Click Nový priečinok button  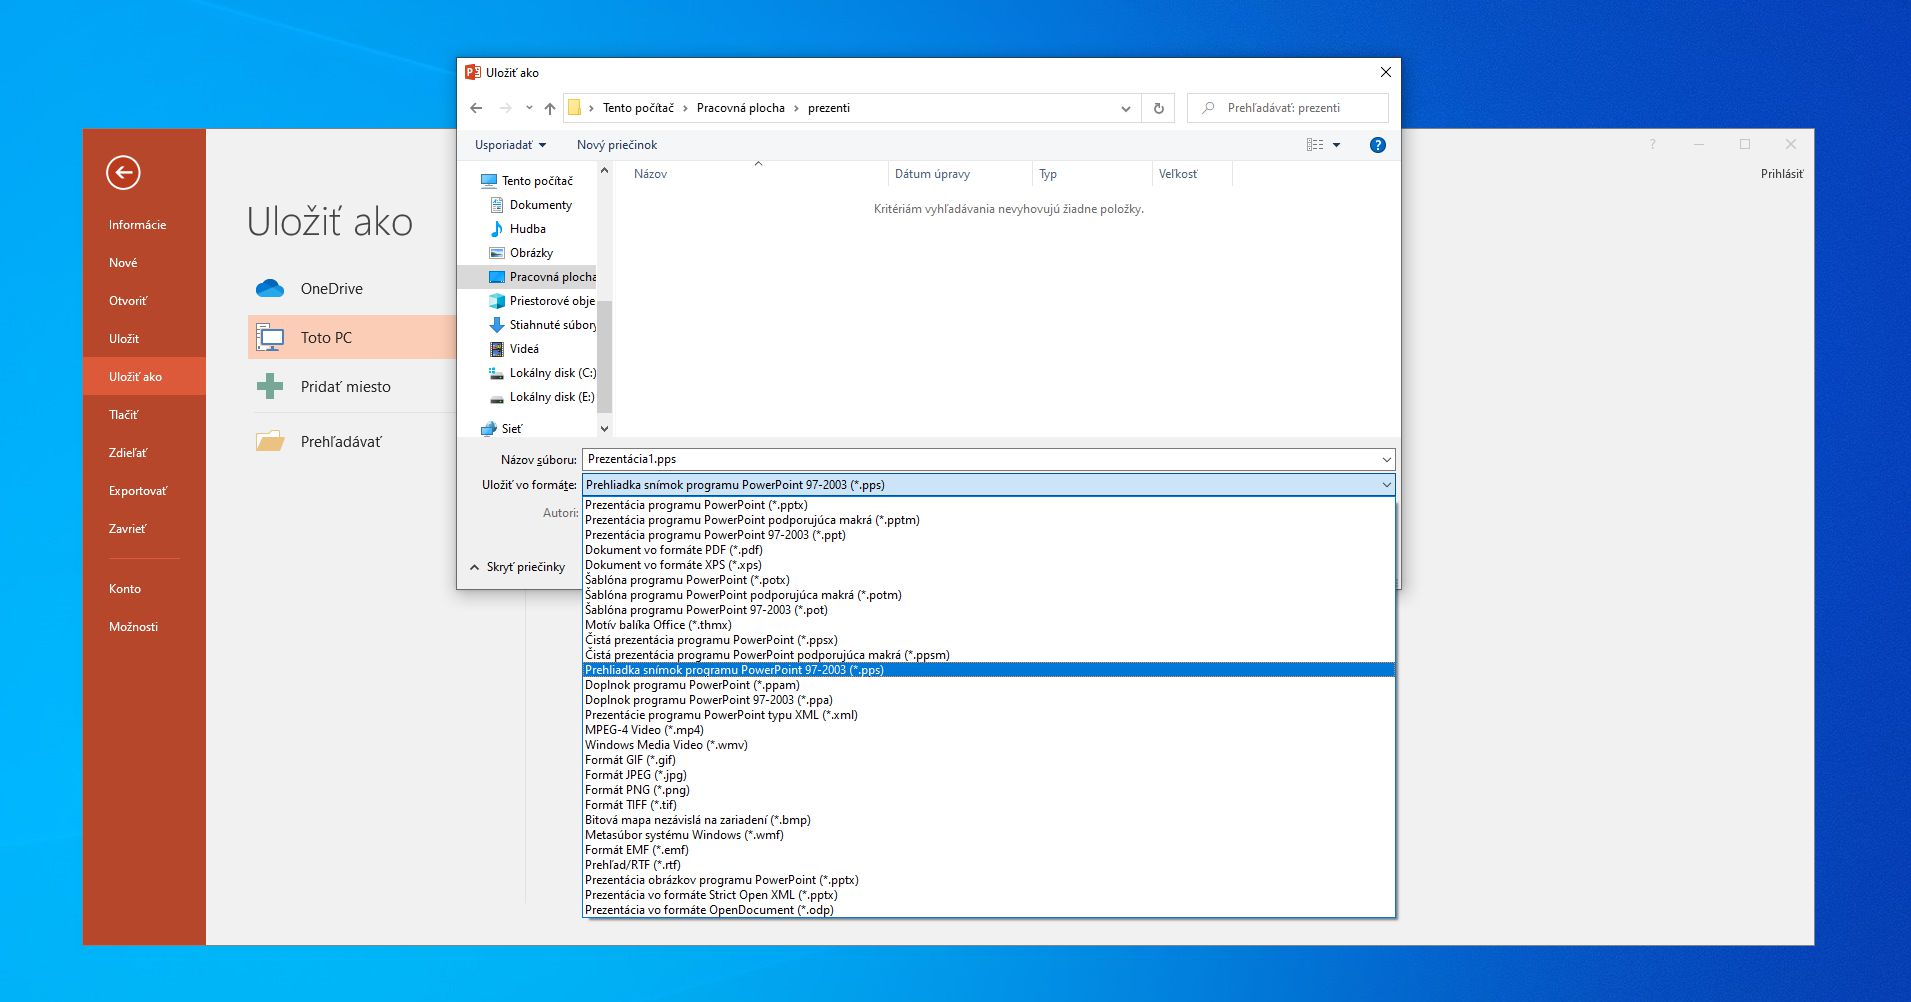617,145
